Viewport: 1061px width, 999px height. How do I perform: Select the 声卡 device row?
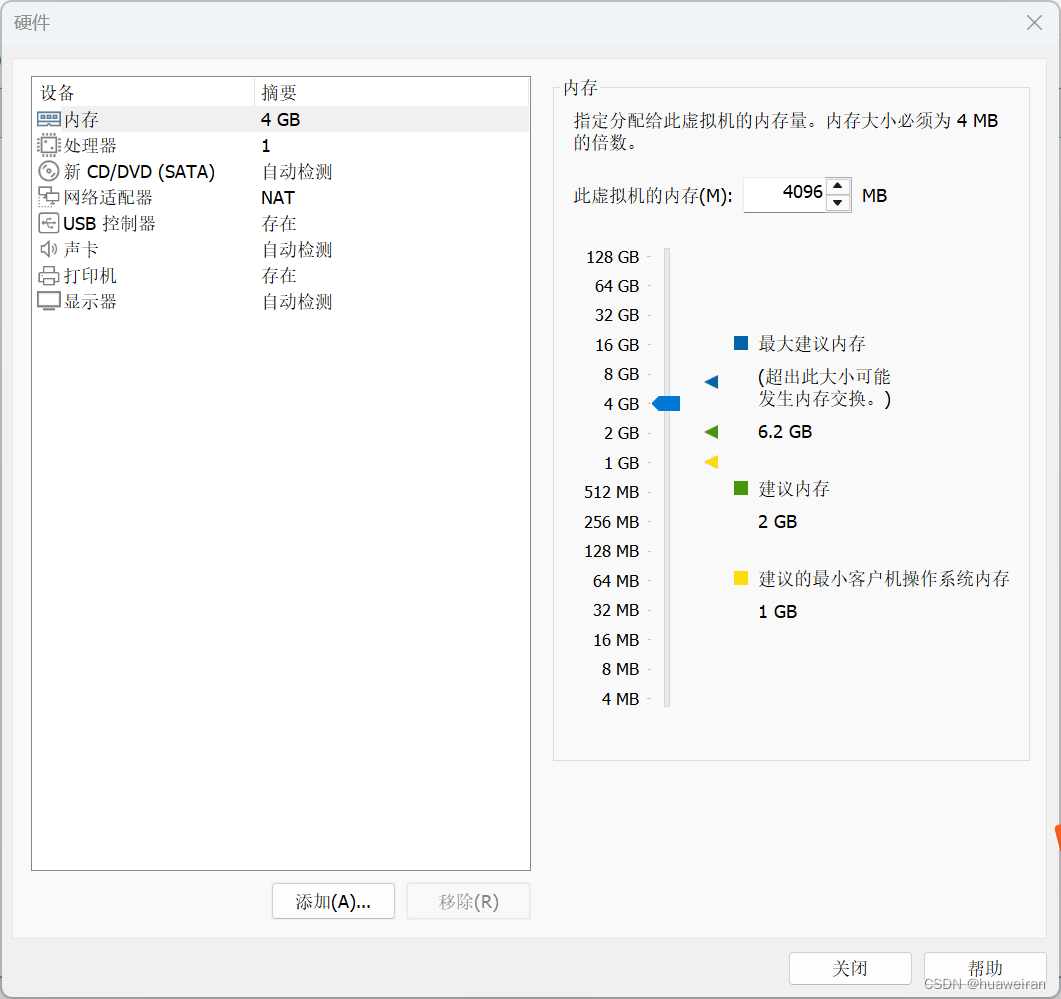[x=281, y=249]
